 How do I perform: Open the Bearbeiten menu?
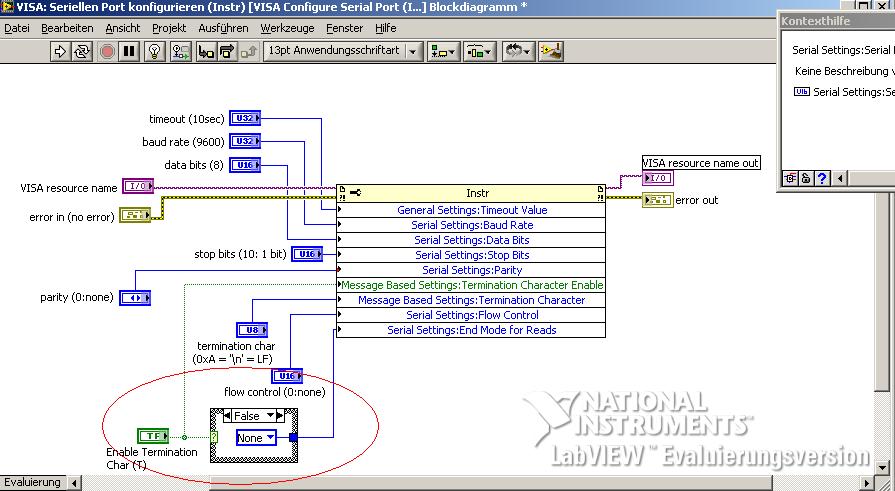[x=67, y=28]
